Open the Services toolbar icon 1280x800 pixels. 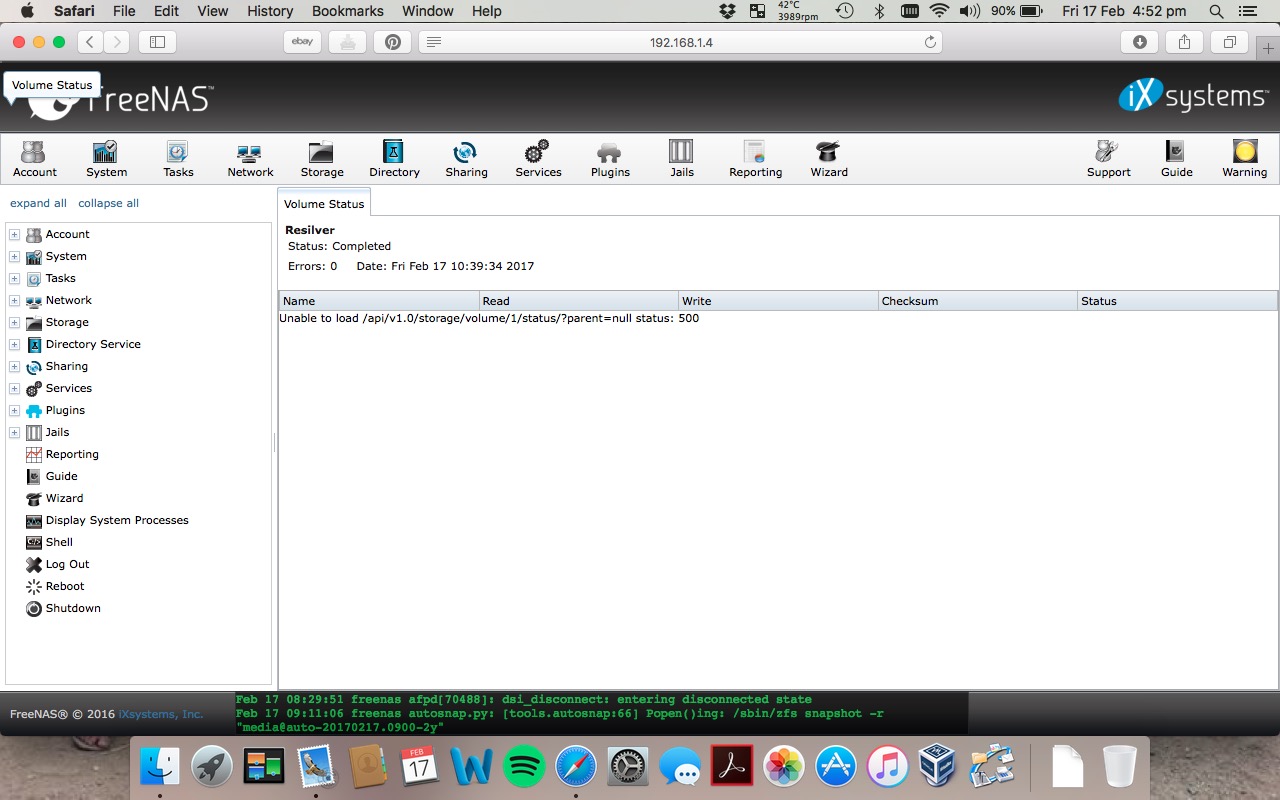point(538,159)
